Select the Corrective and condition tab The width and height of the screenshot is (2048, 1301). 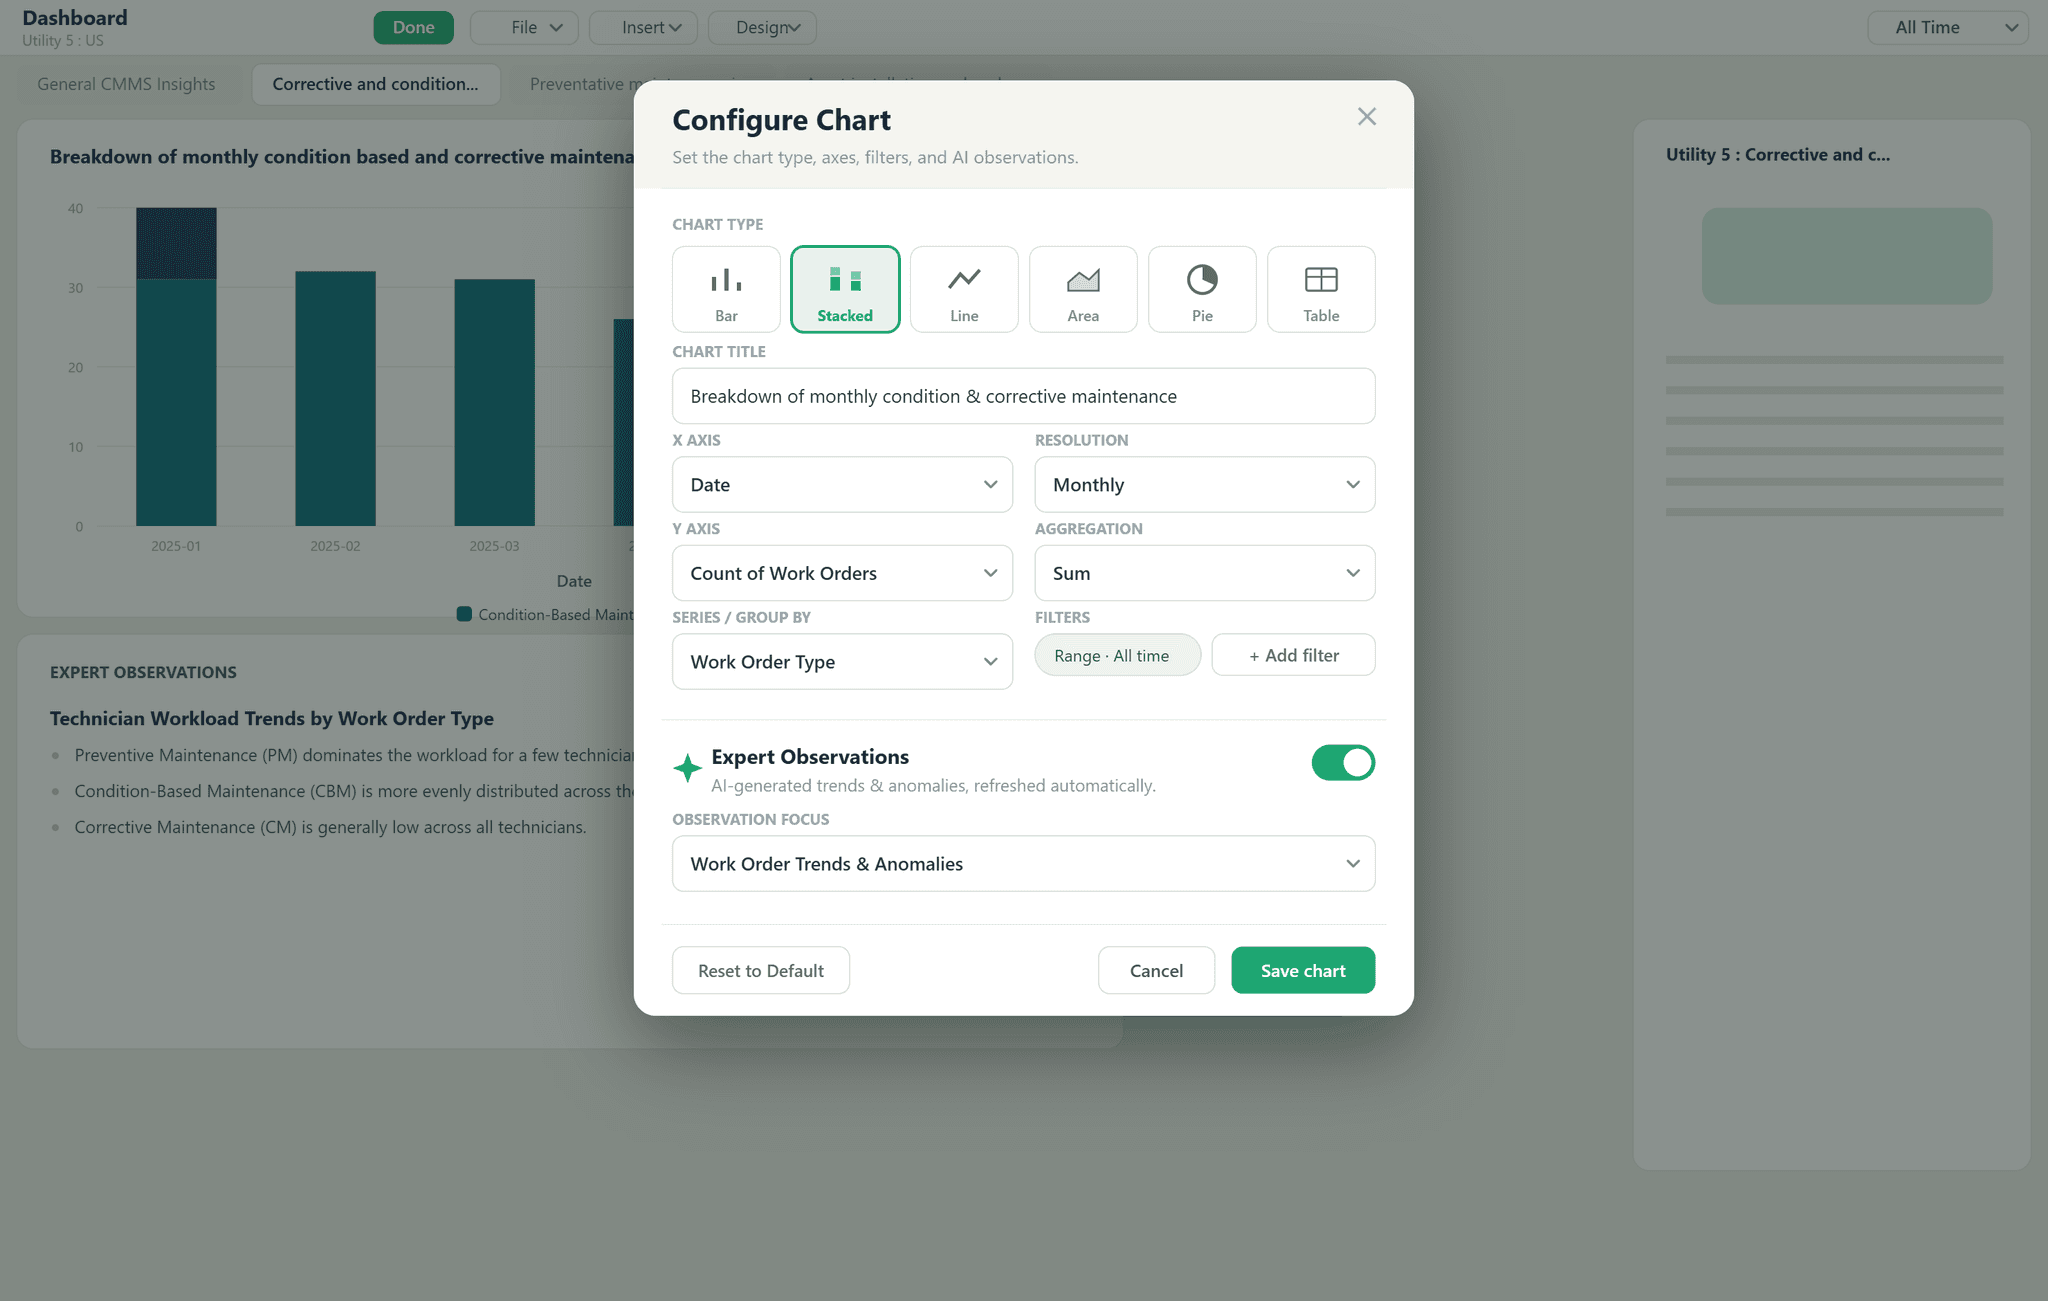point(376,84)
